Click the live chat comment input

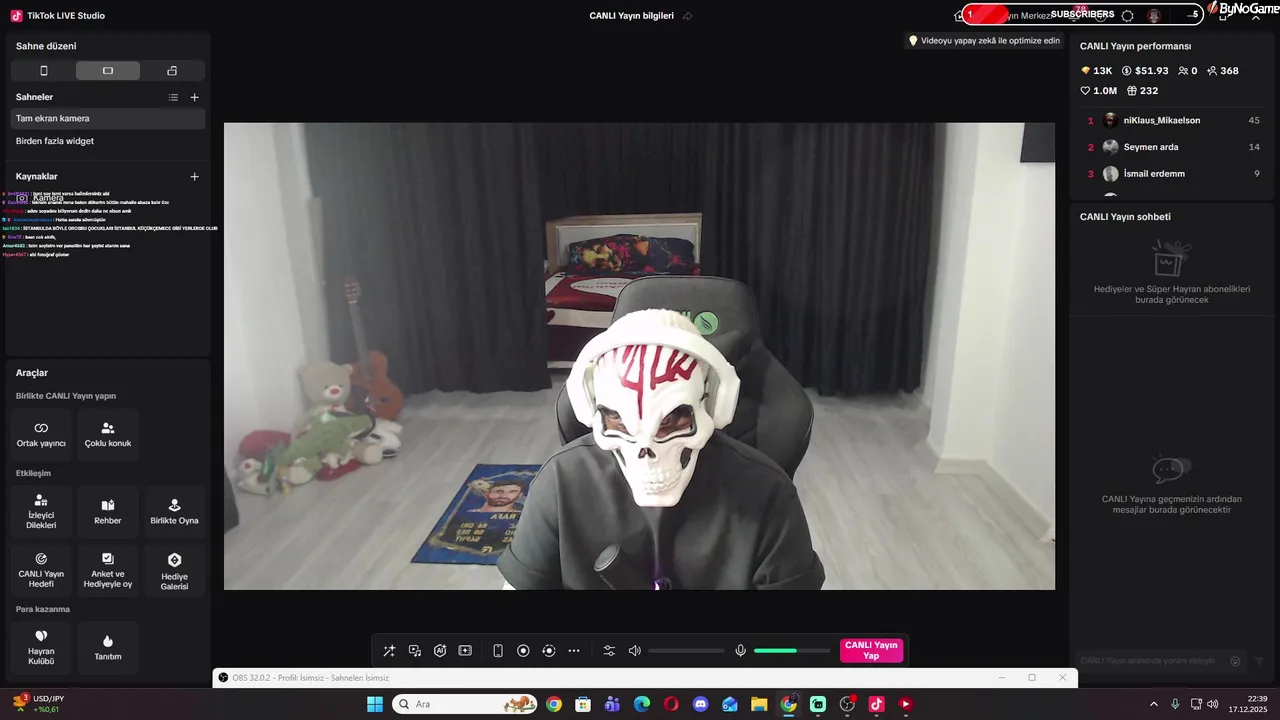click(x=1150, y=661)
